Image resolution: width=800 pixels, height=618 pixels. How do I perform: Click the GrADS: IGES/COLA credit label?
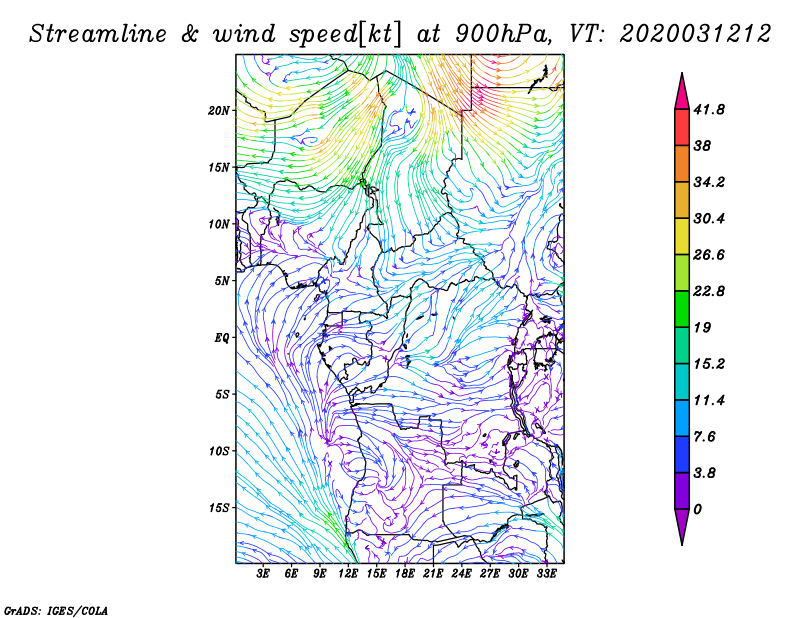tap(56, 611)
